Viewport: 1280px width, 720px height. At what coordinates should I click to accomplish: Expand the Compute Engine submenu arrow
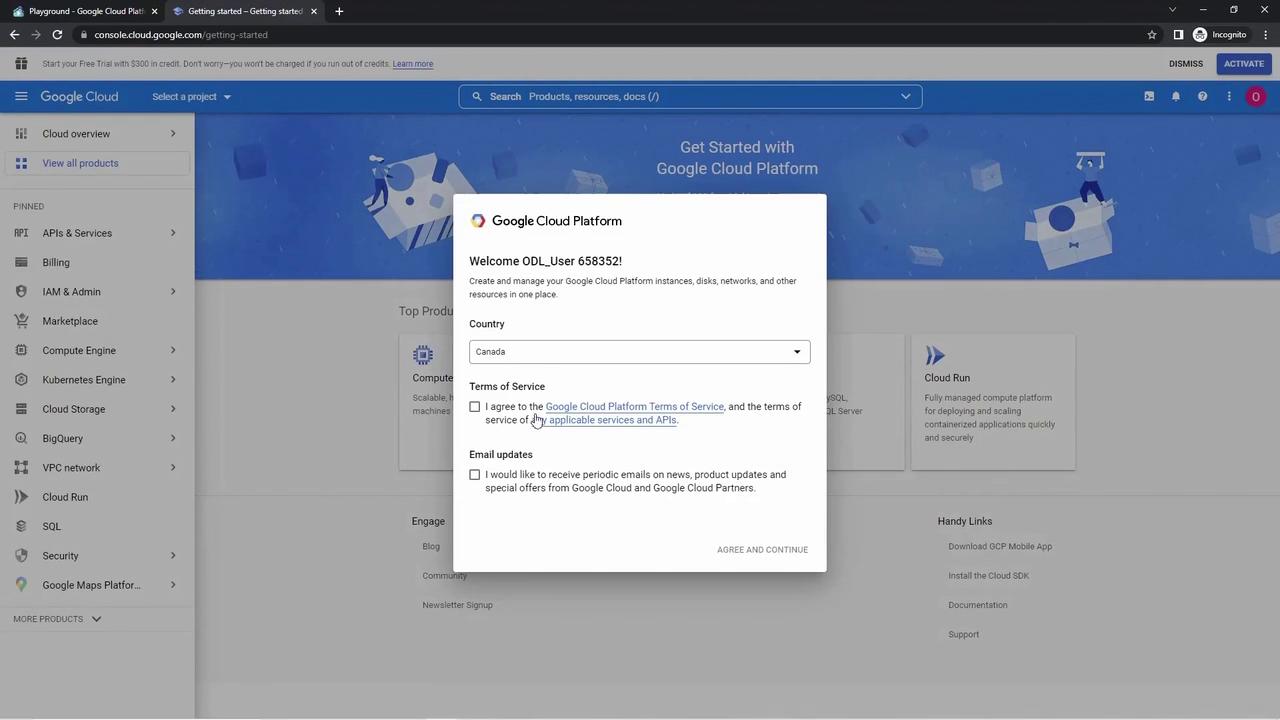coord(173,350)
